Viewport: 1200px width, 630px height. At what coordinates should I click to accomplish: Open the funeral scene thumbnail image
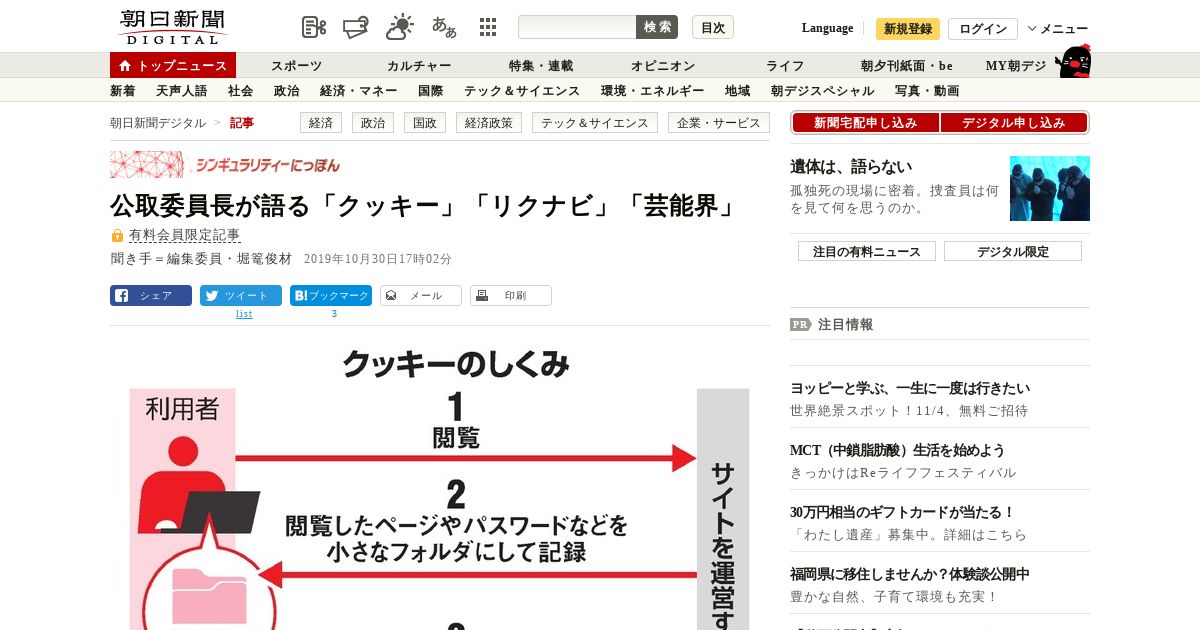coord(1049,188)
